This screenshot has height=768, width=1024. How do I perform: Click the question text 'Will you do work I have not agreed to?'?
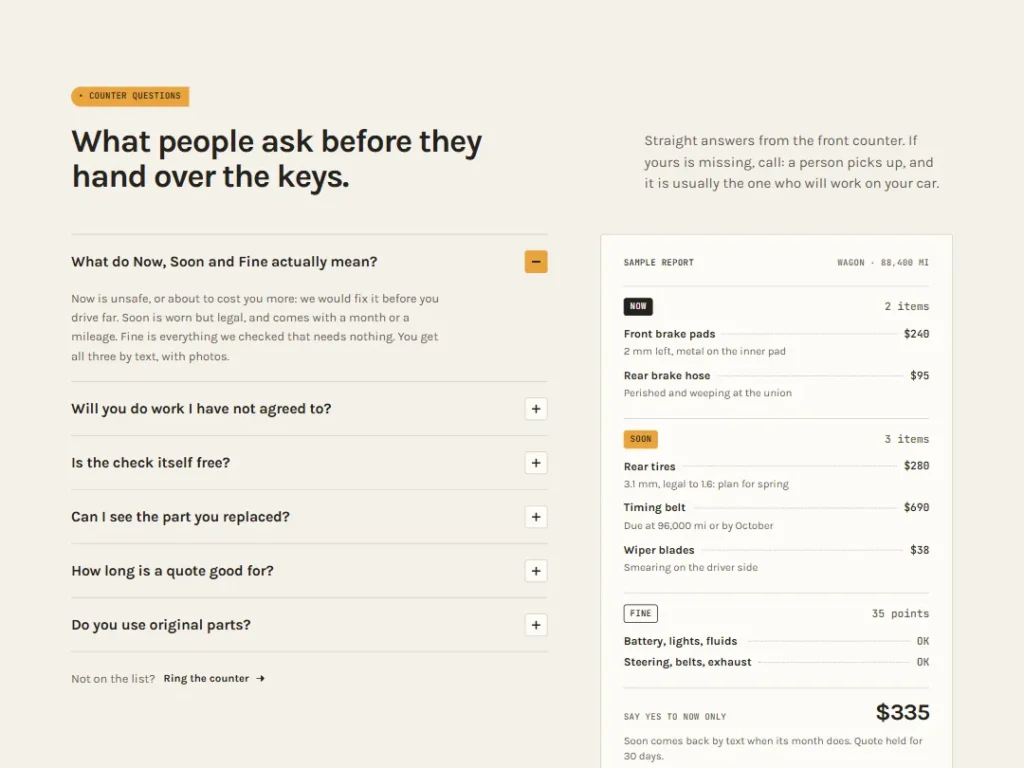201,409
